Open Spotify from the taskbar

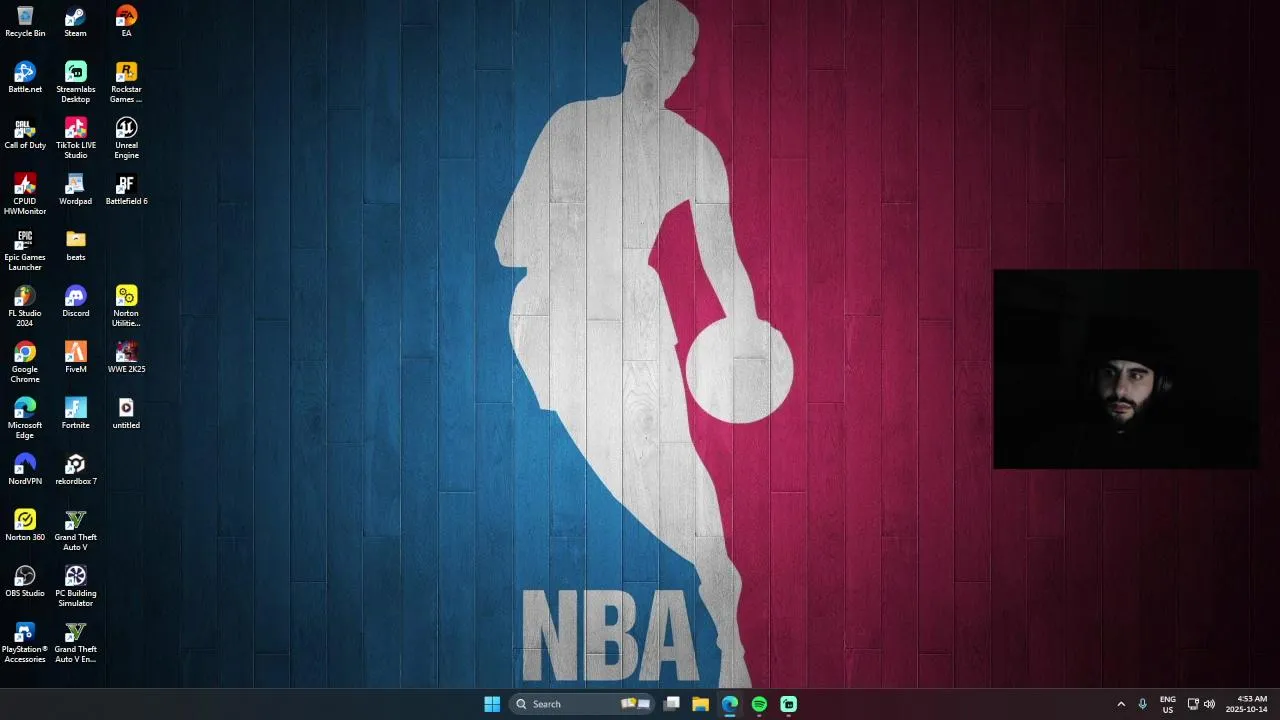[x=759, y=704]
